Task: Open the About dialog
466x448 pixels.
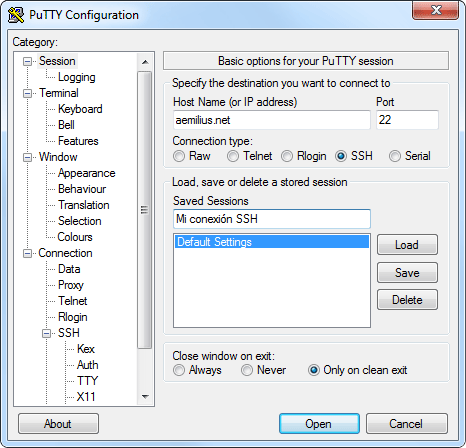Action: tap(58, 424)
